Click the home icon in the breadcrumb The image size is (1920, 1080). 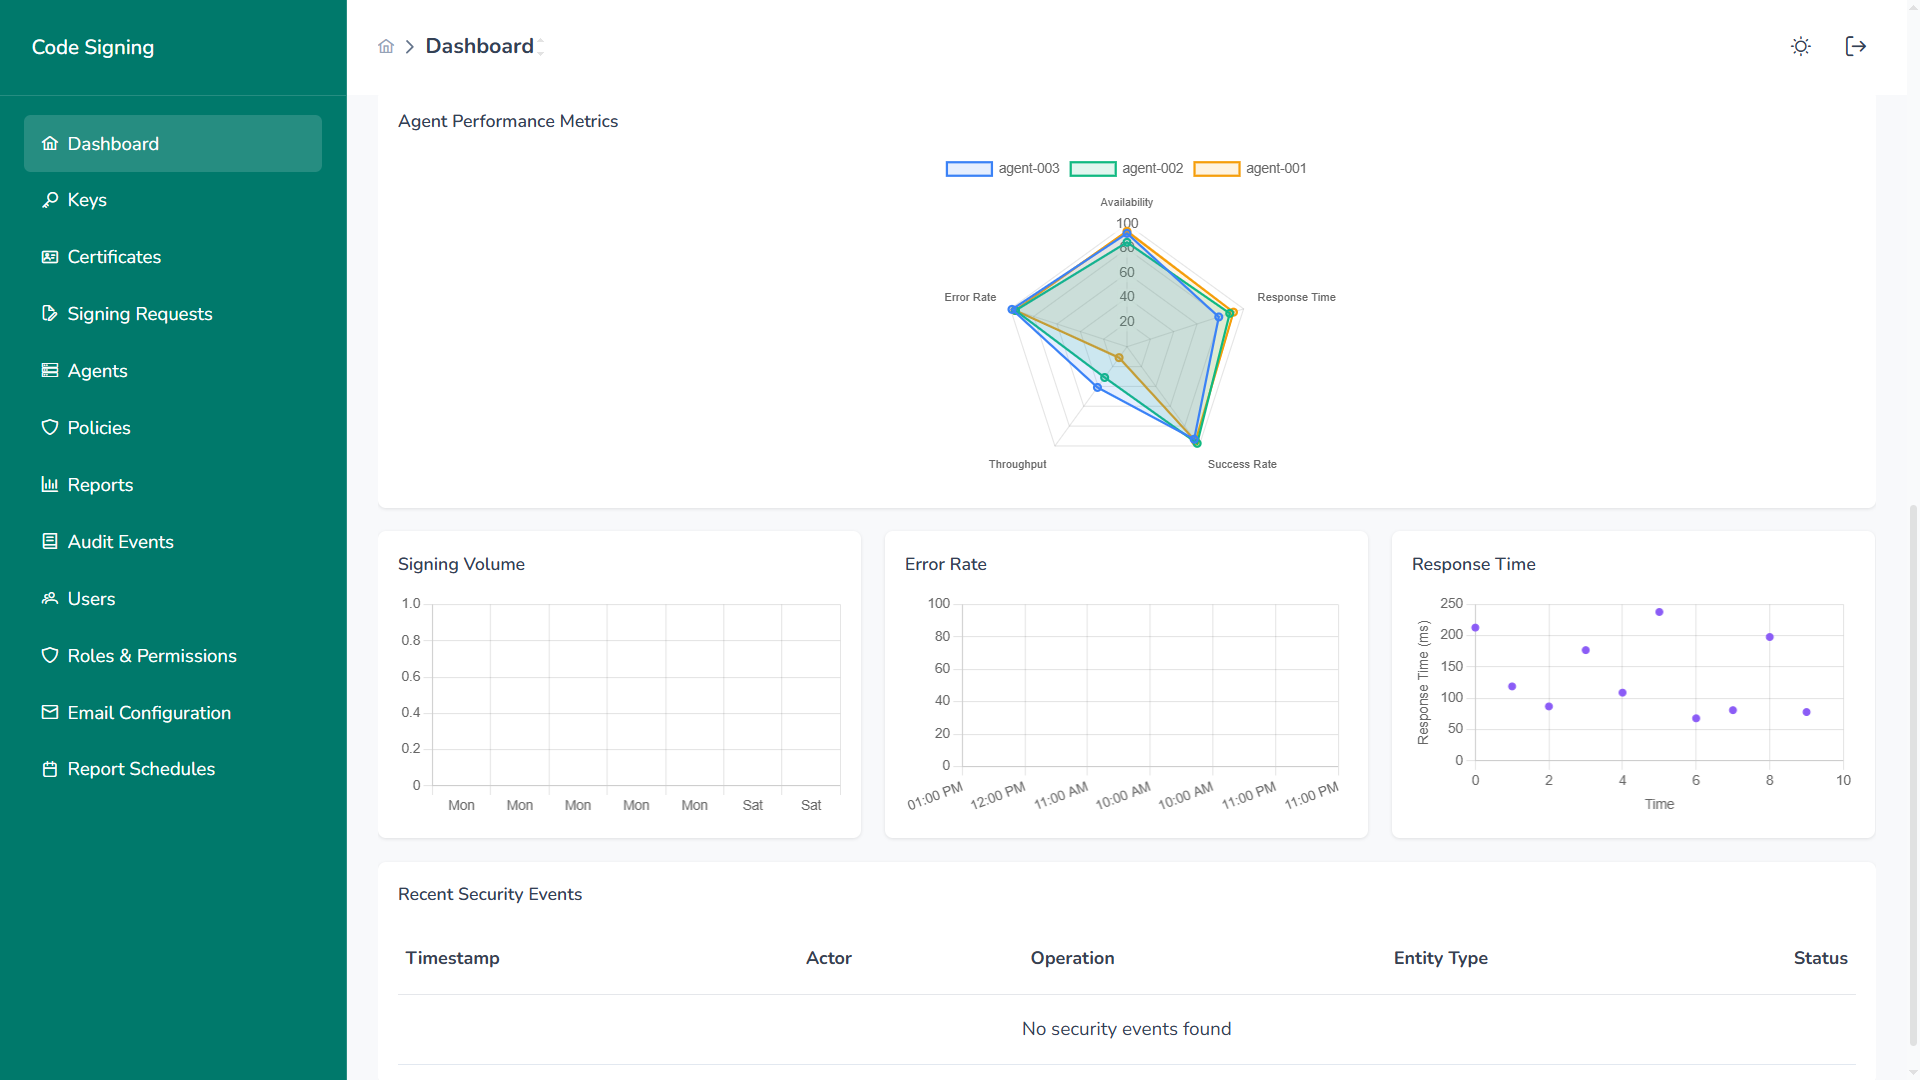pos(386,46)
